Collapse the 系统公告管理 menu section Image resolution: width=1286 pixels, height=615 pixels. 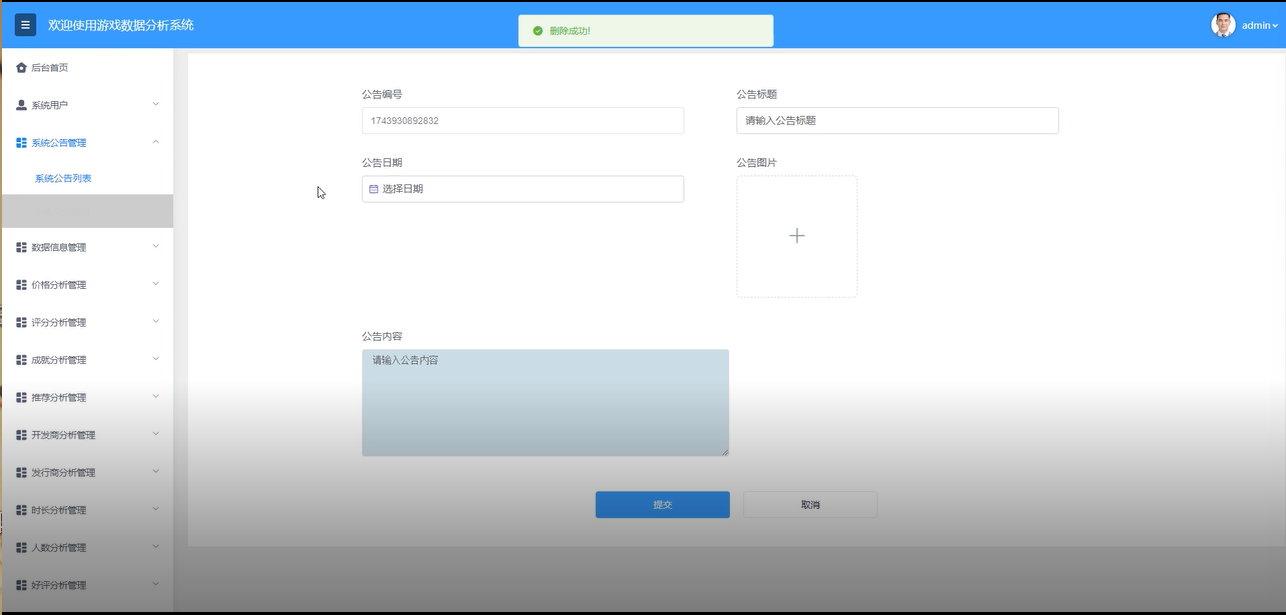87,142
